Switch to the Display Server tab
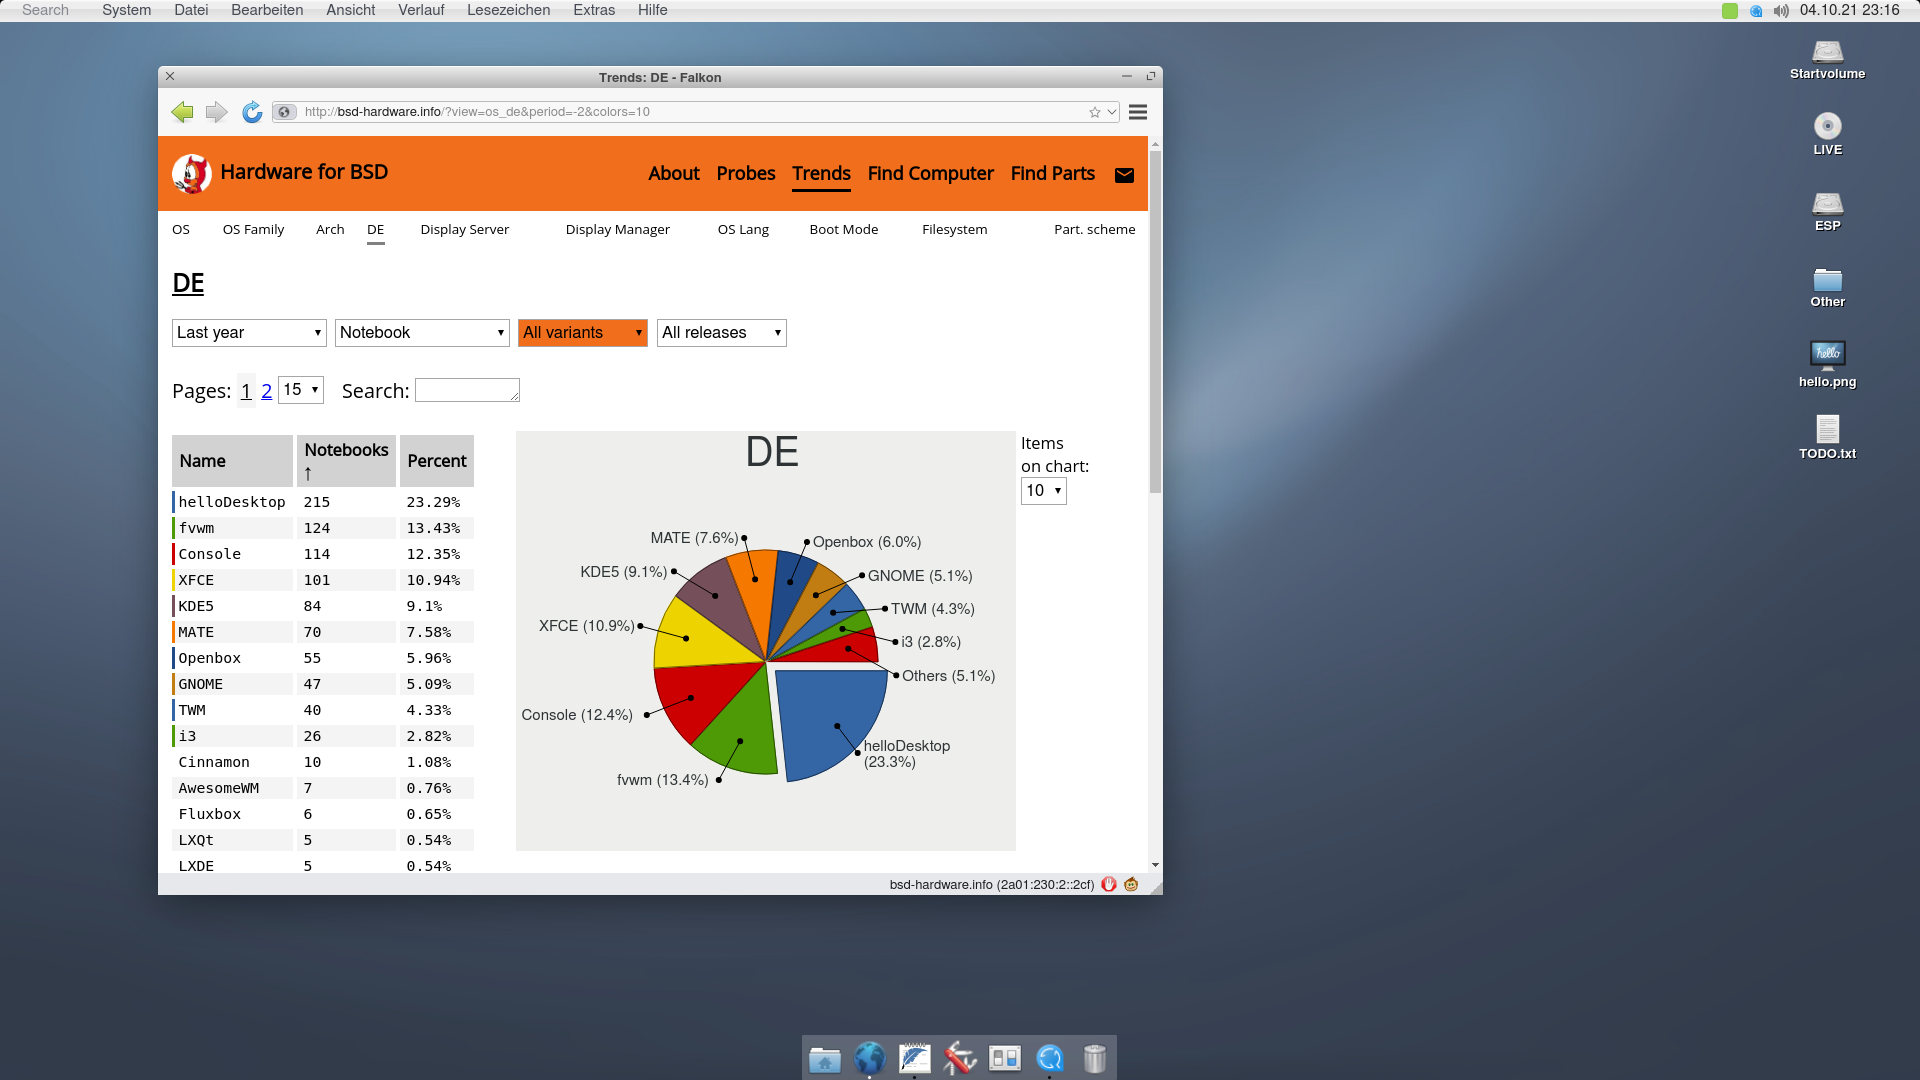This screenshot has width=1920, height=1080. click(464, 229)
